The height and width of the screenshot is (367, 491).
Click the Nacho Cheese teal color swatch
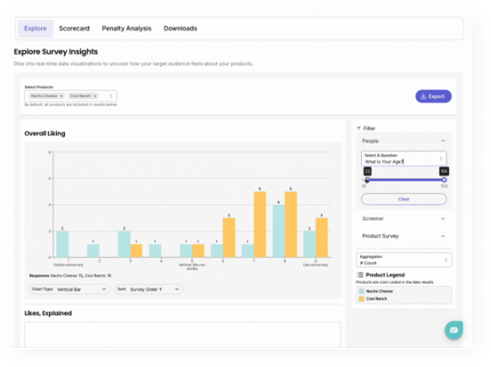362,291
